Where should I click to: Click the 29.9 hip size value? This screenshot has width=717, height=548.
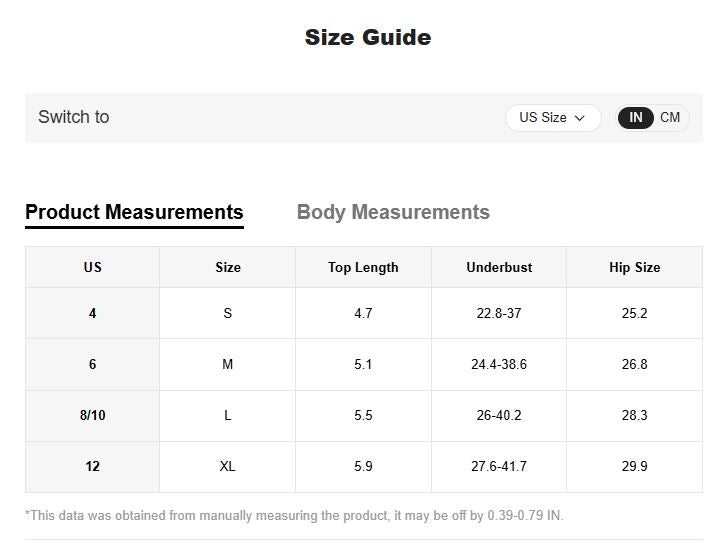click(x=634, y=467)
